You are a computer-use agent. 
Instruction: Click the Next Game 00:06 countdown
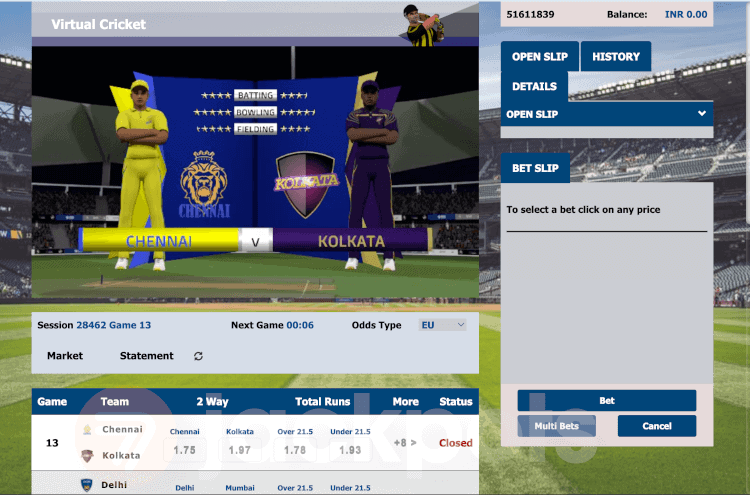pos(272,325)
